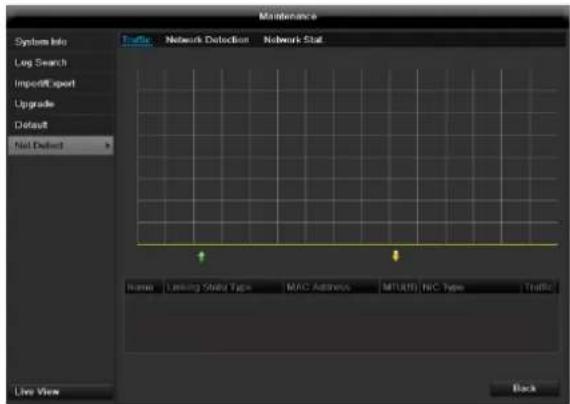Expand the Net Detect arrow indicator
Image resolution: width=570 pixels, height=404 pixels.
click(x=107, y=145)
